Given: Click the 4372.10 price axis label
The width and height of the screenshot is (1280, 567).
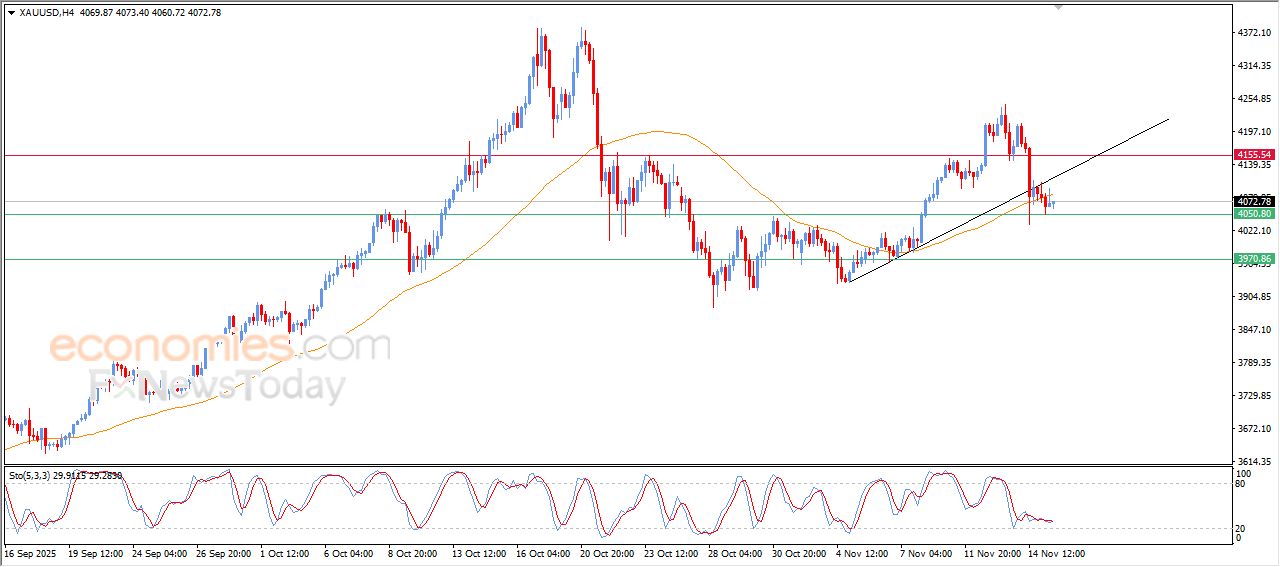Looking at the screenshot, I should point(1255,33).
